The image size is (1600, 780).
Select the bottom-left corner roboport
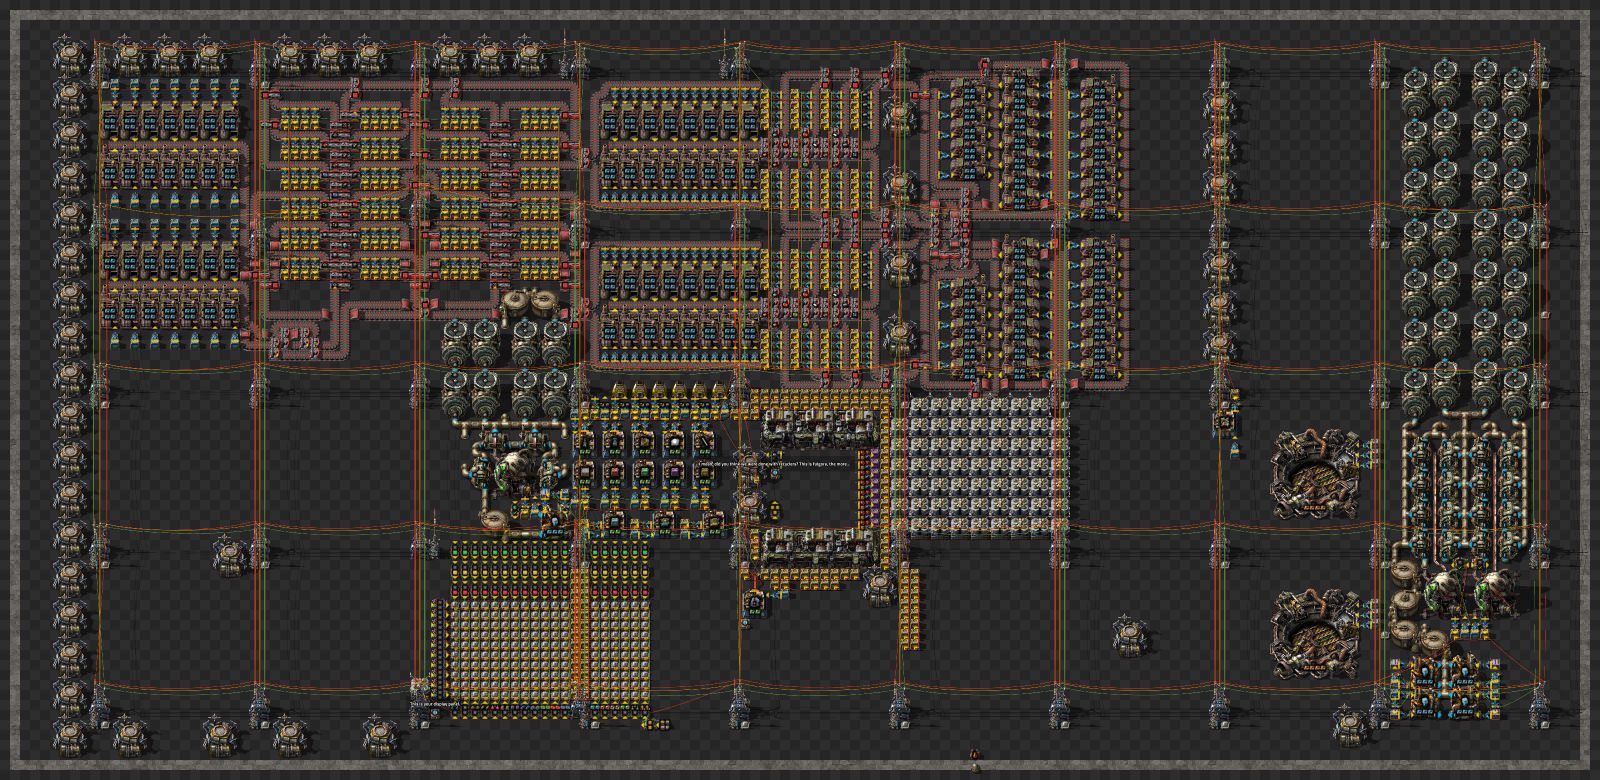(72, 738)
